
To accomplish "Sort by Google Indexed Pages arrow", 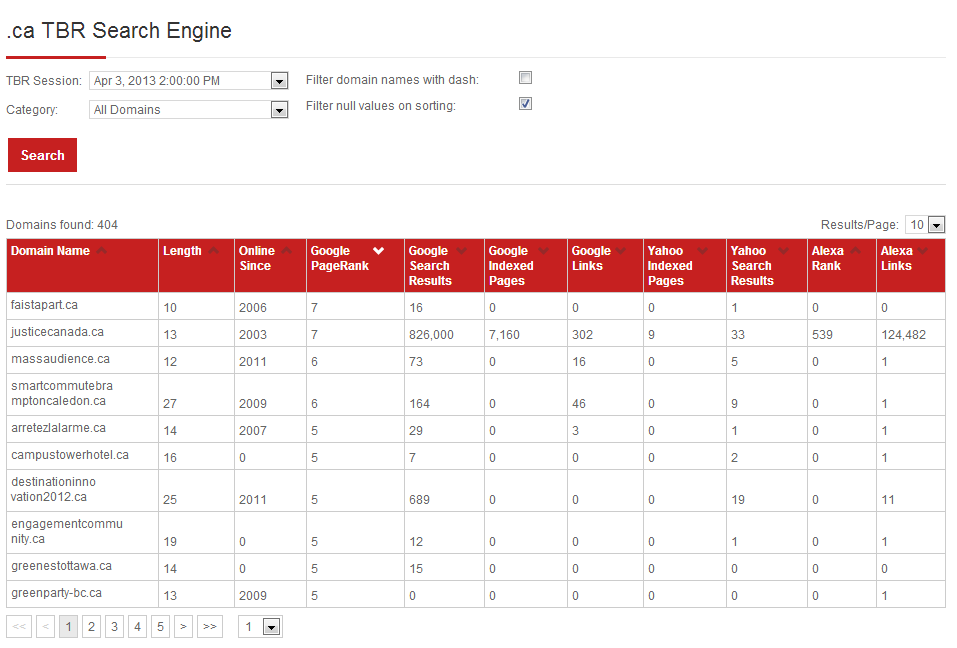I will point(543,251).
